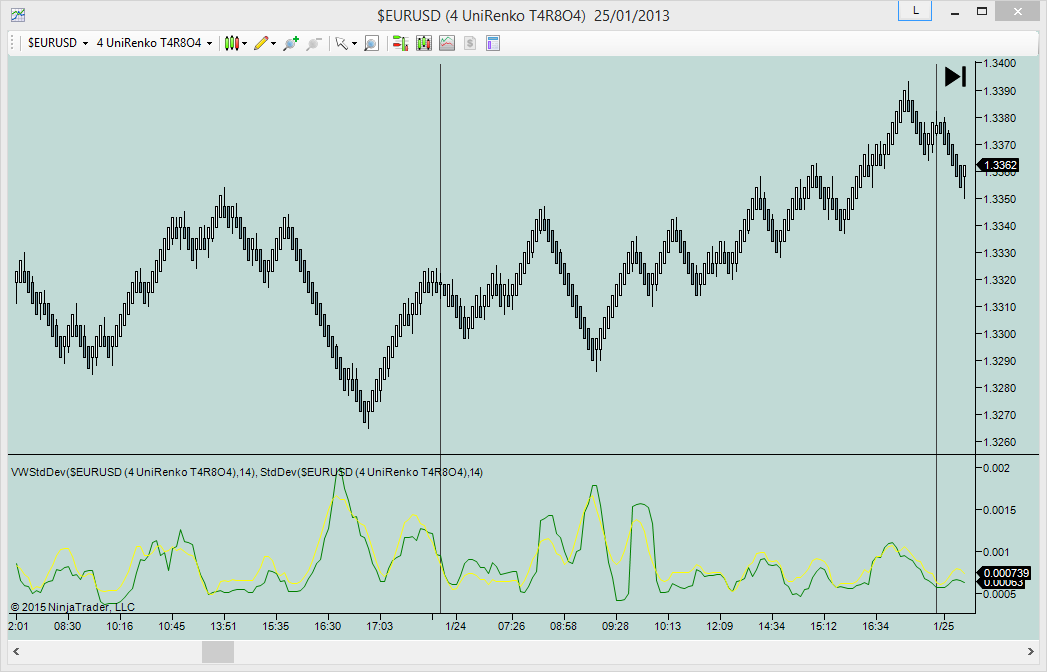Screen dimensions: 1047x672
Task: Click the Zoom In magnifier icon
Action: pos(290,43)
